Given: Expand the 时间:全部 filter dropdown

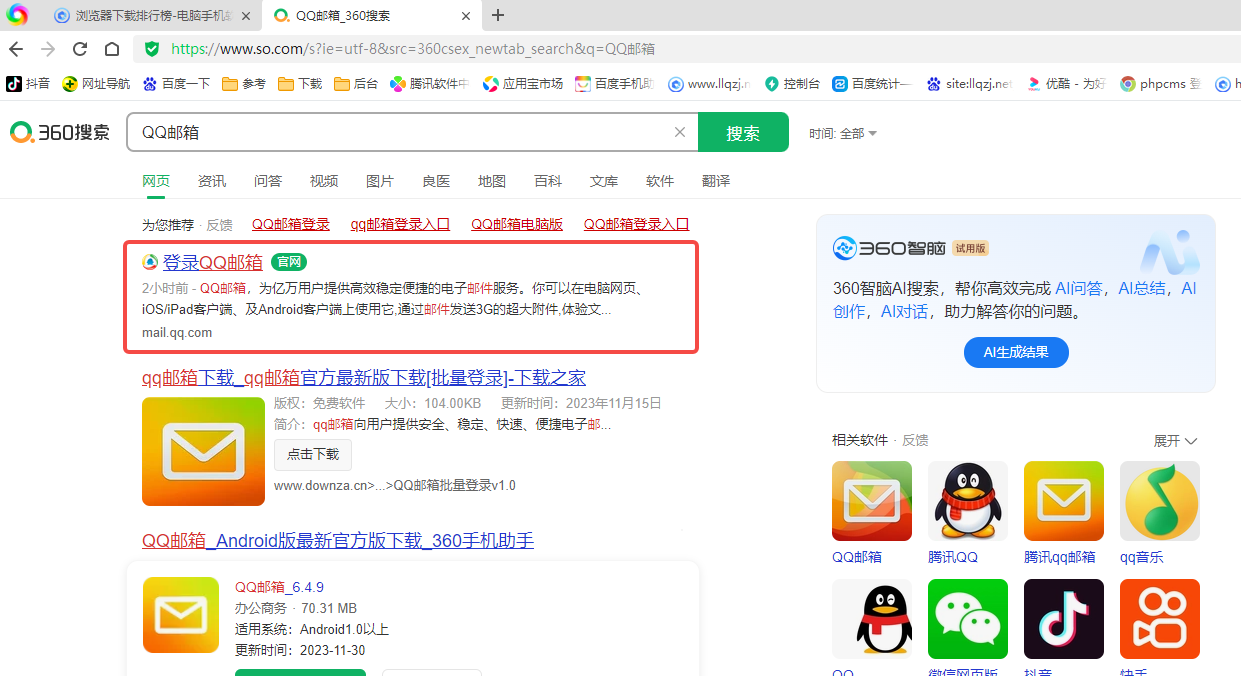Looking at the screenshot, I should tap(843, 133).
